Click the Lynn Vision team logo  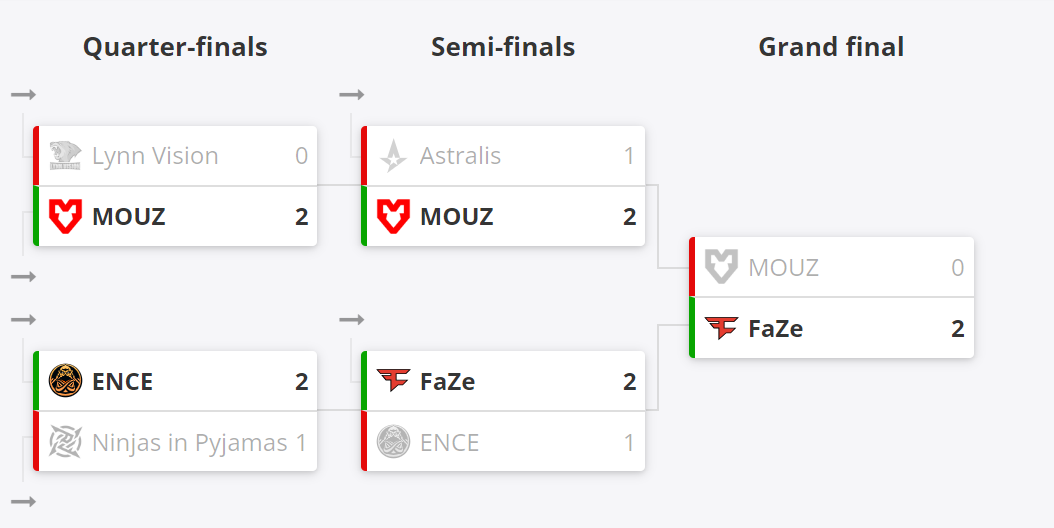click(x=65, y=155)
